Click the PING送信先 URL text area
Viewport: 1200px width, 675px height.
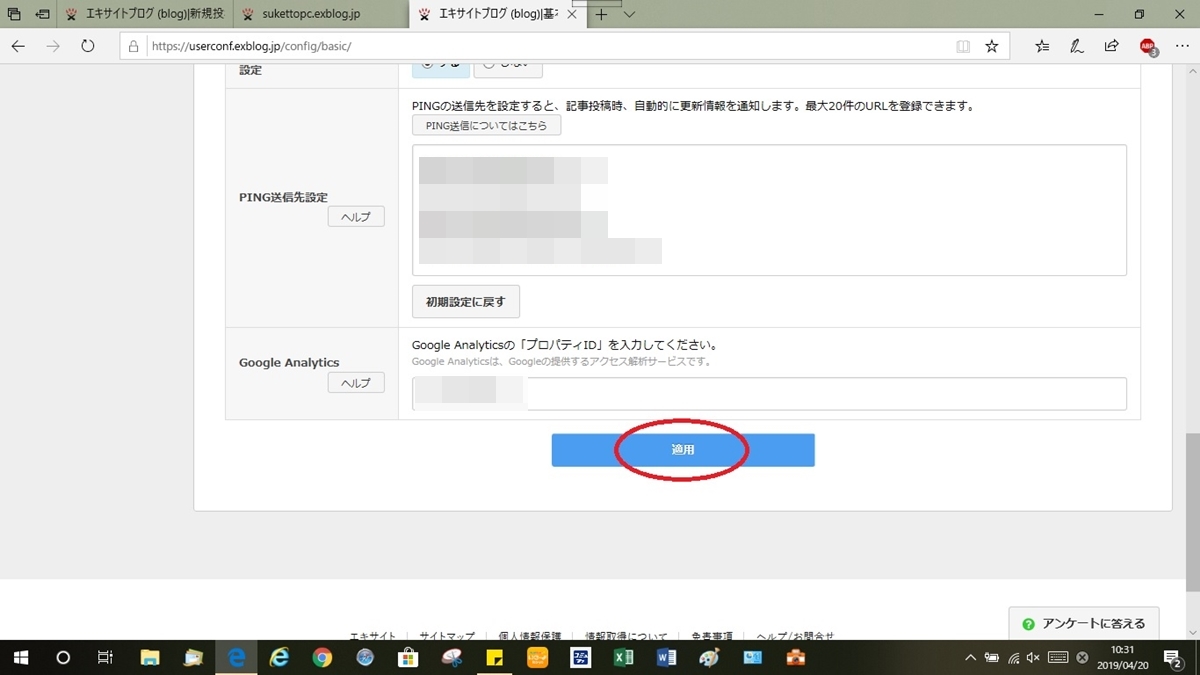click(769, 210)
